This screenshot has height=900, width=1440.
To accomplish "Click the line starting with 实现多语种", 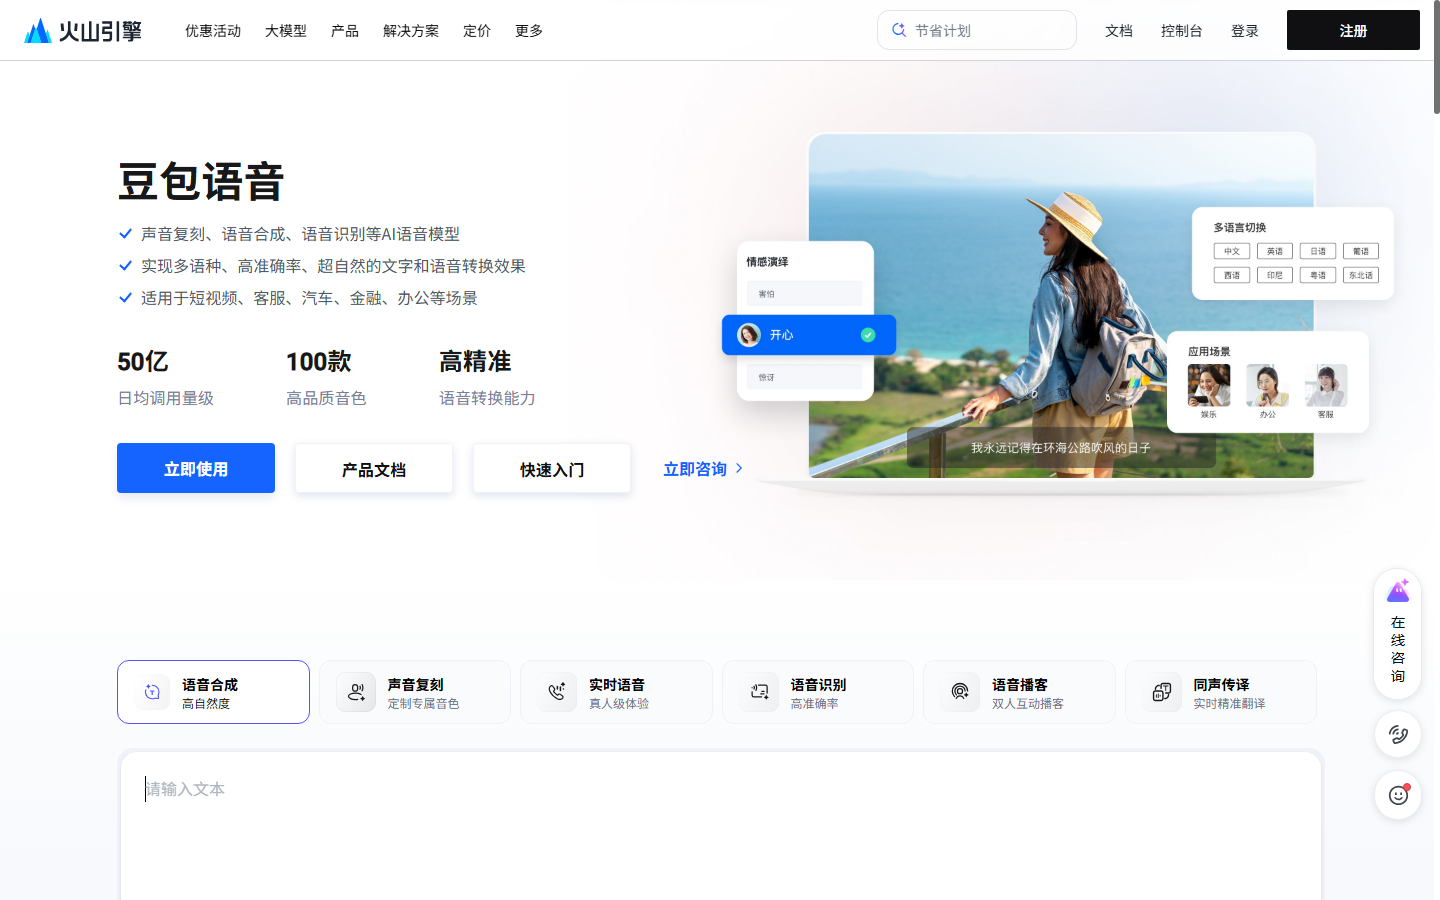I will click(x=333, y=266).
